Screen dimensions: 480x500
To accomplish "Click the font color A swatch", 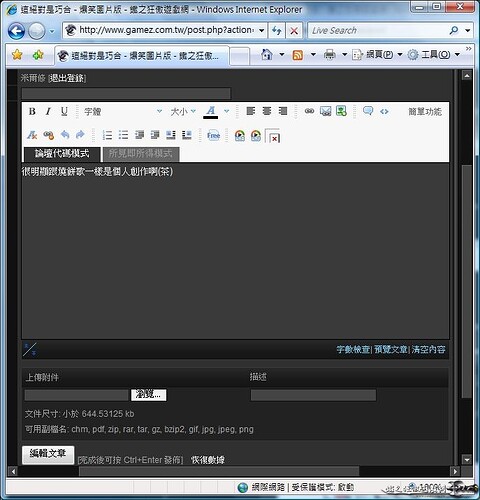I will (211, 112).
